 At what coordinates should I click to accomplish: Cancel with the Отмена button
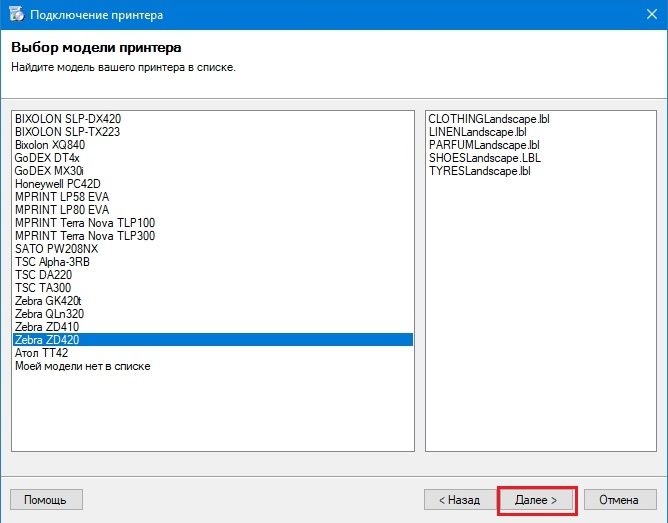619,500
